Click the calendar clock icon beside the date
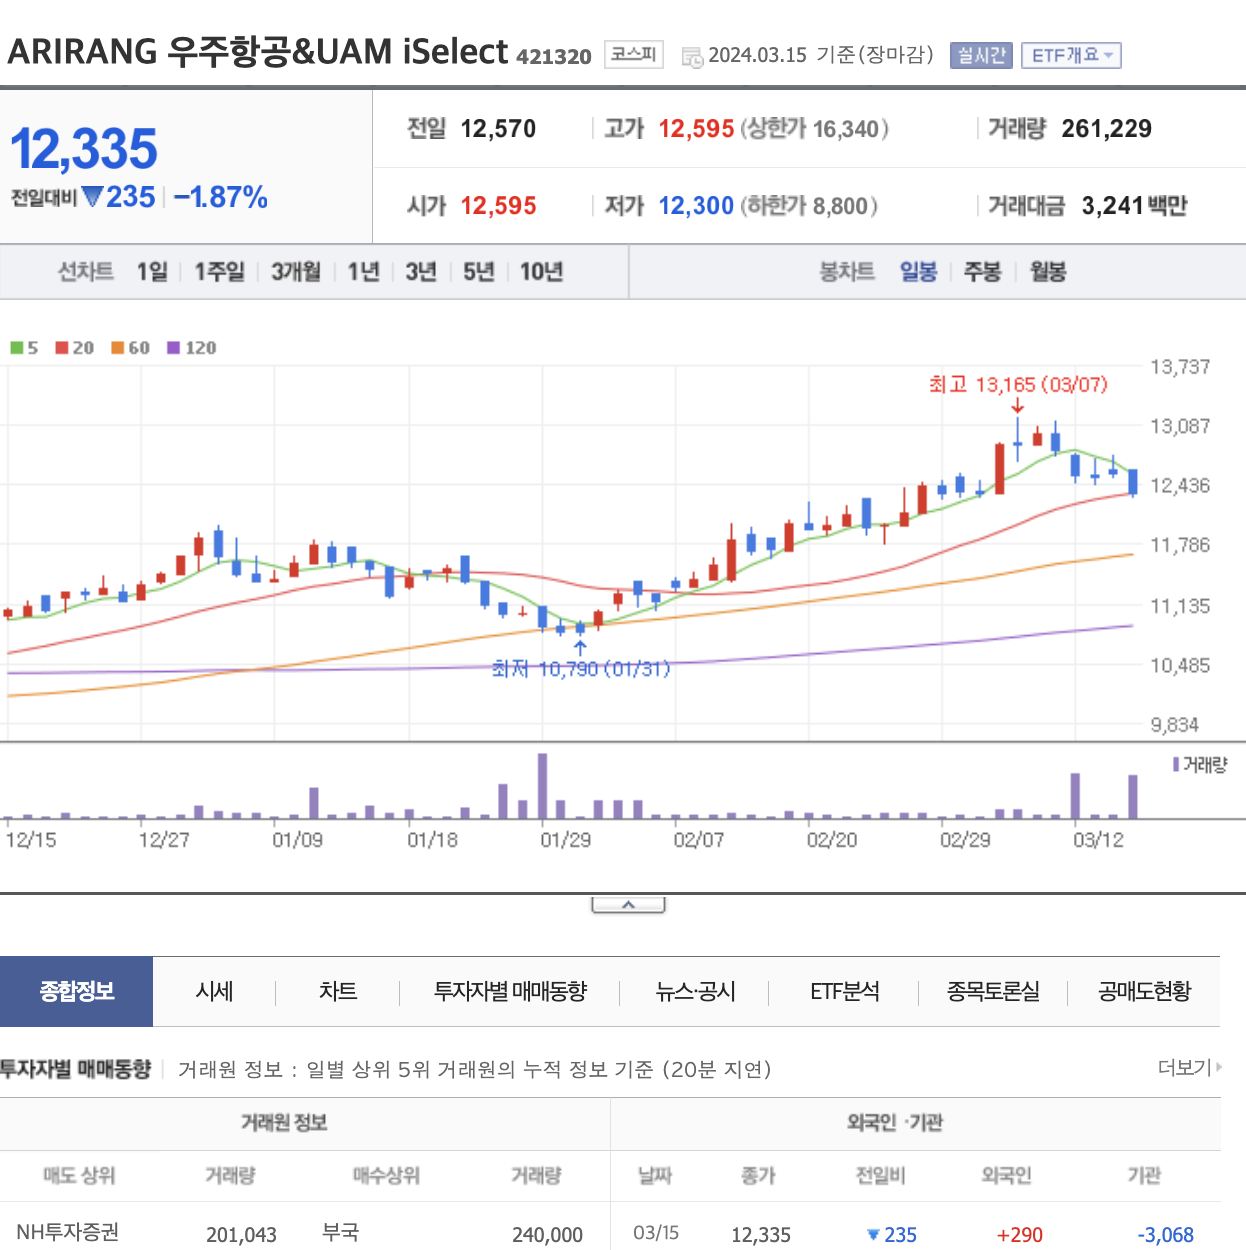The height and width of the screenshot is (1250, 1246). (x=692, y=57)
